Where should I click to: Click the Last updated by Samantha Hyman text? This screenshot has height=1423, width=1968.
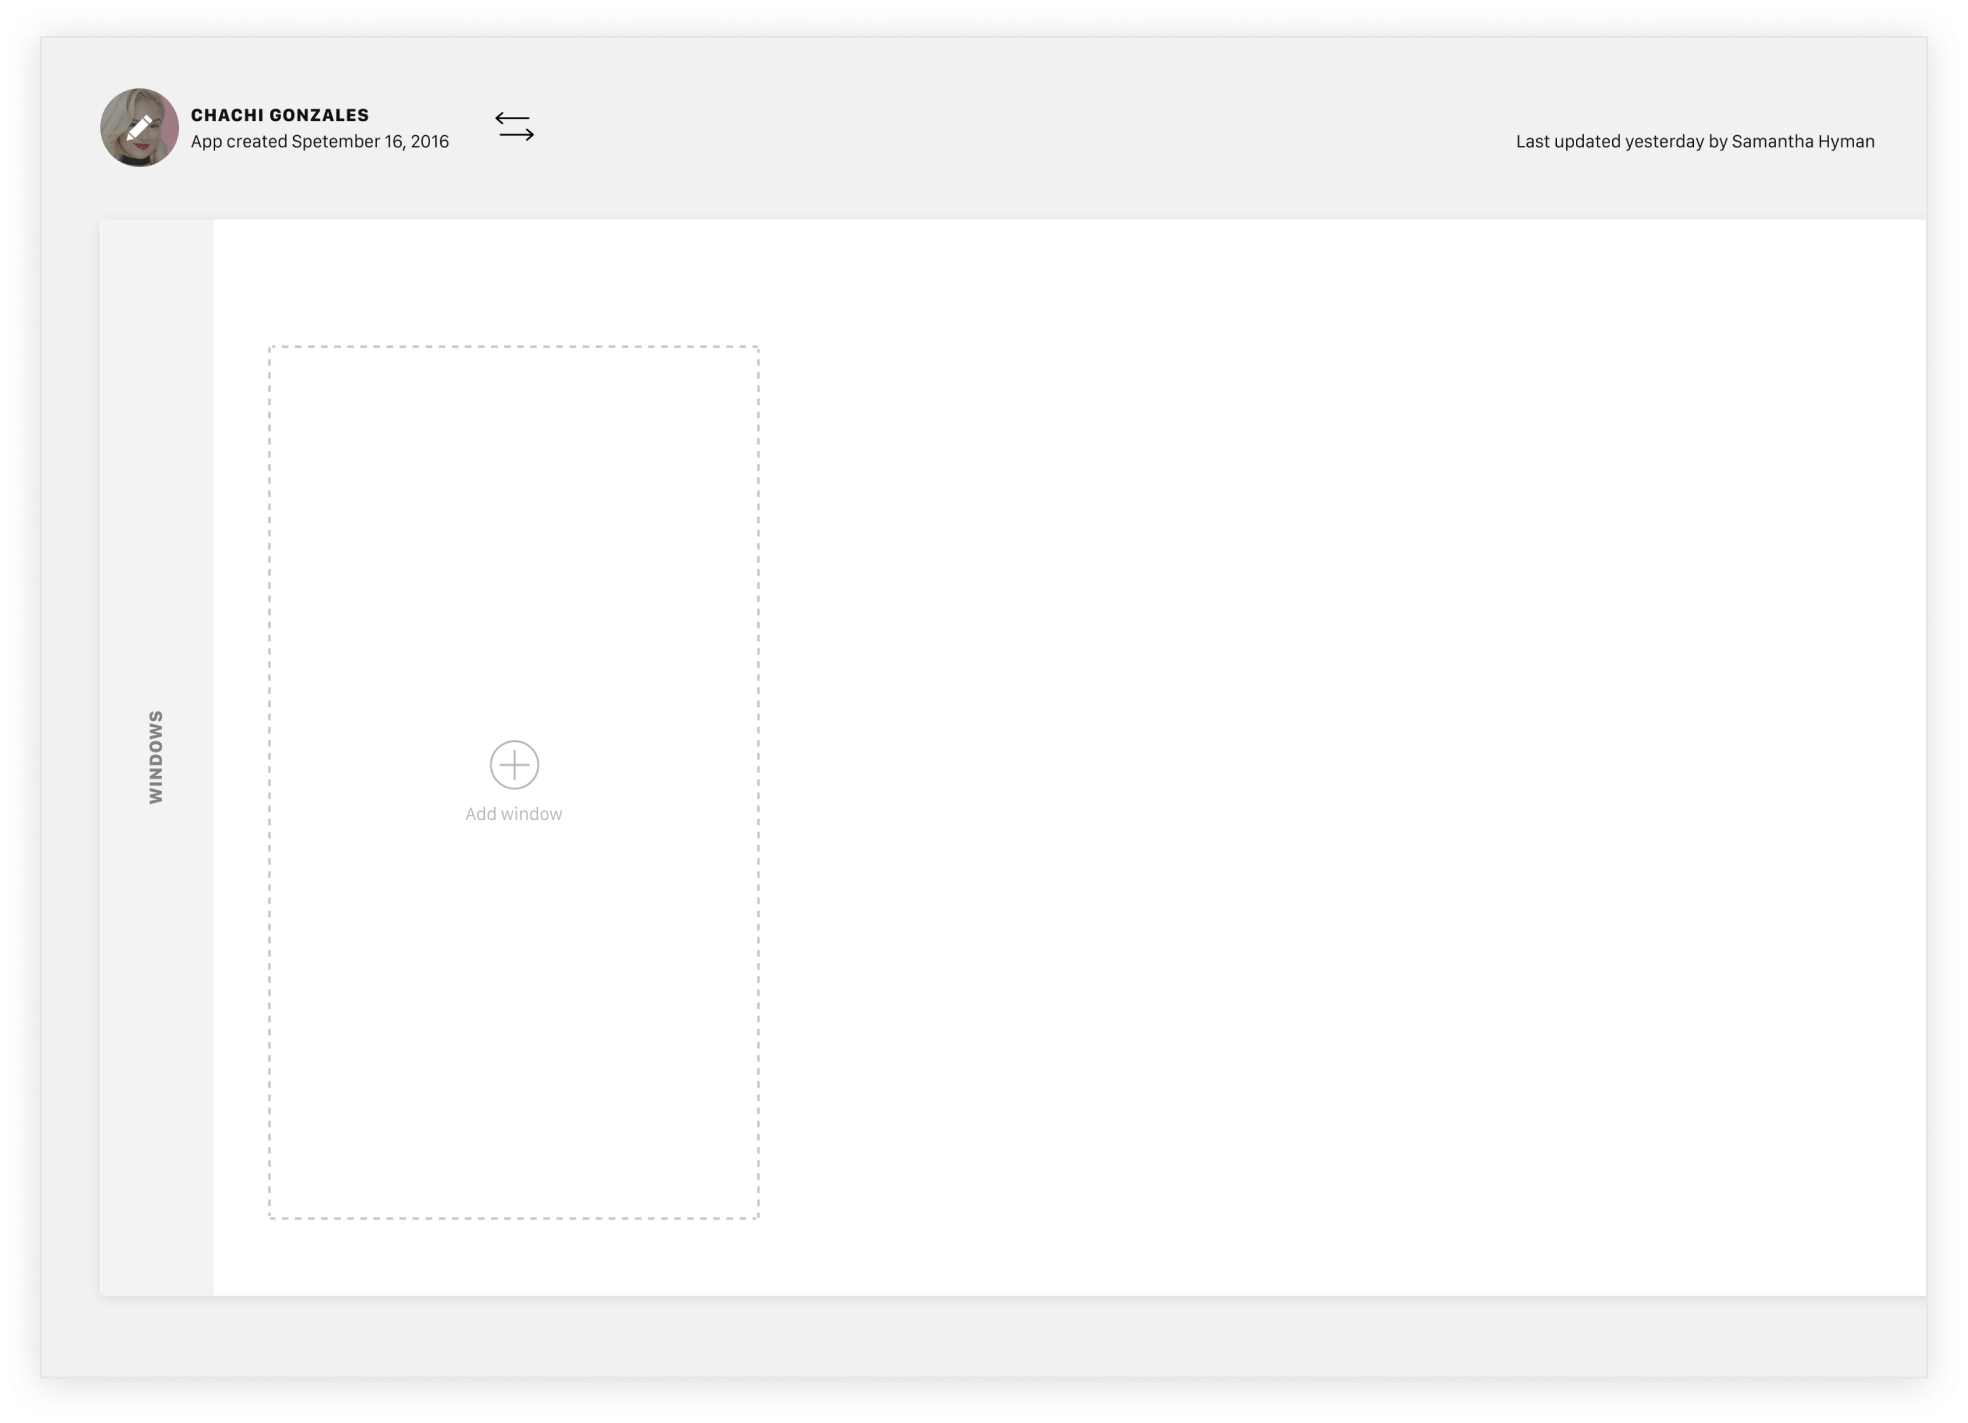(x=1695, y=141)
